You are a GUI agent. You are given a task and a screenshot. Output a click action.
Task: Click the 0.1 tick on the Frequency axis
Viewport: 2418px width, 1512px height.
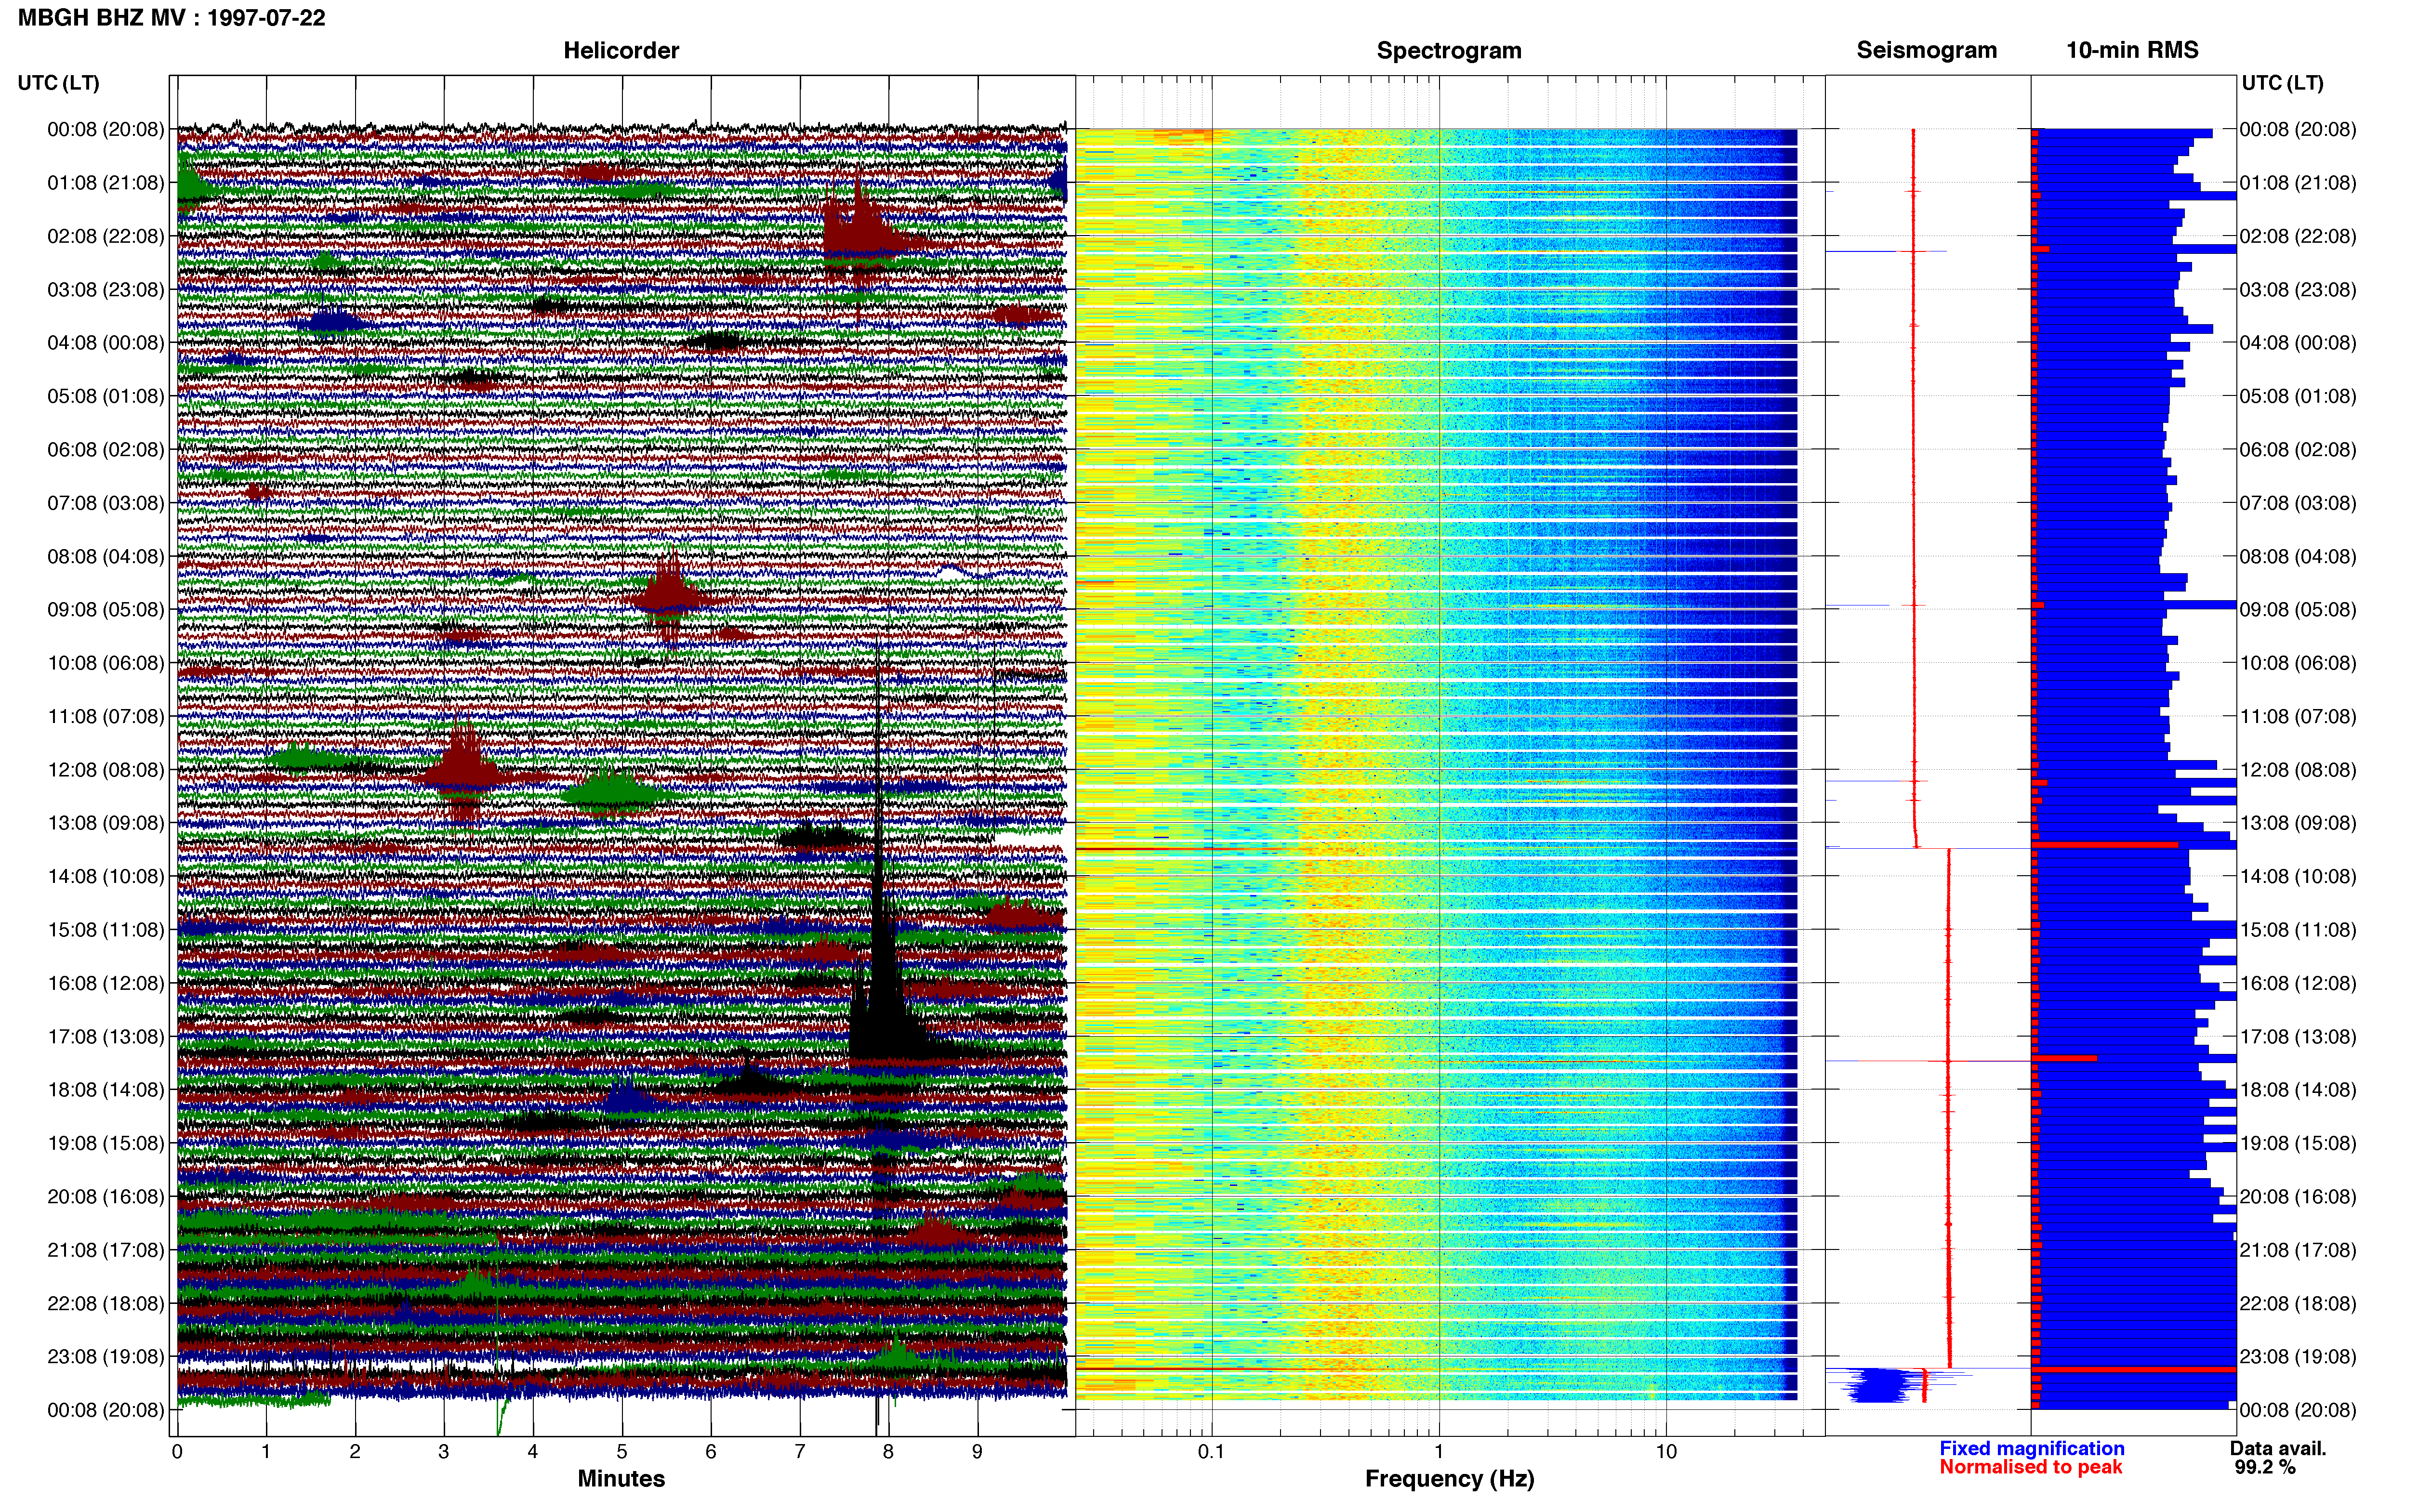tap(1211, 1452)
